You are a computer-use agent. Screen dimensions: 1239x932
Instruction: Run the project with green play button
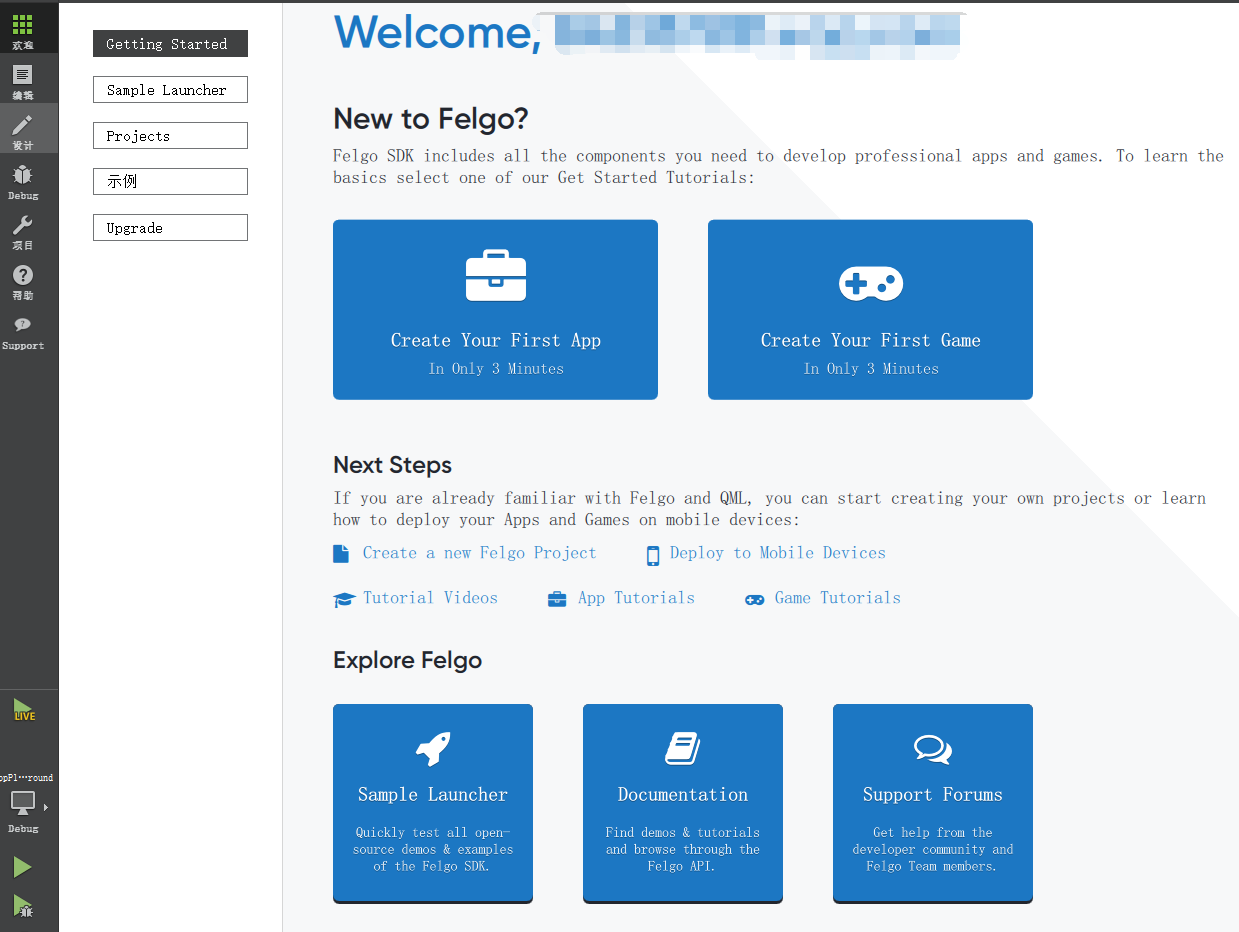click(x=22, y=867)
